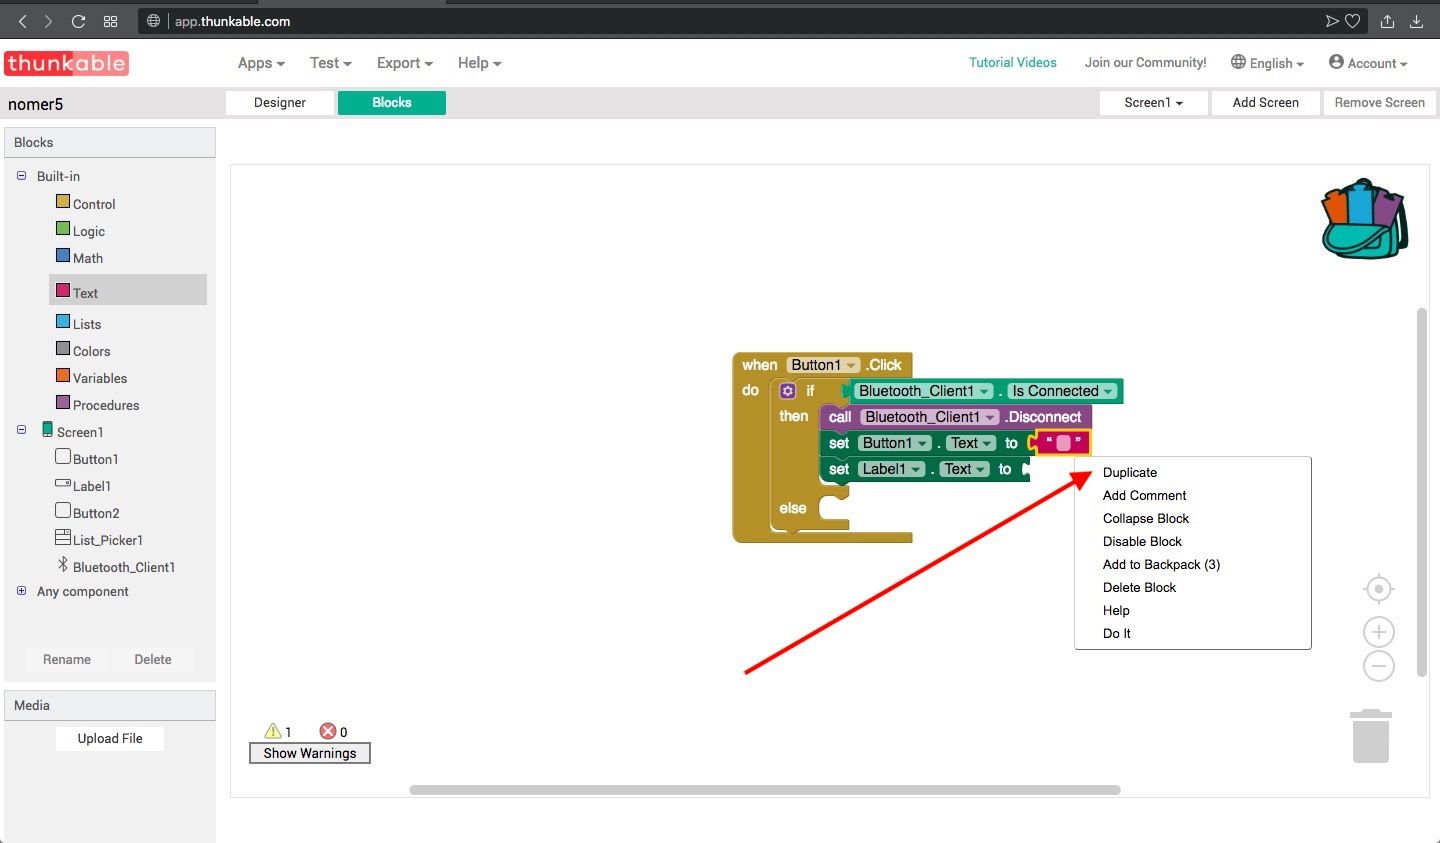Select the Math blocks color swatch
The image size is (1440, 843).
[x=63, y=256]
